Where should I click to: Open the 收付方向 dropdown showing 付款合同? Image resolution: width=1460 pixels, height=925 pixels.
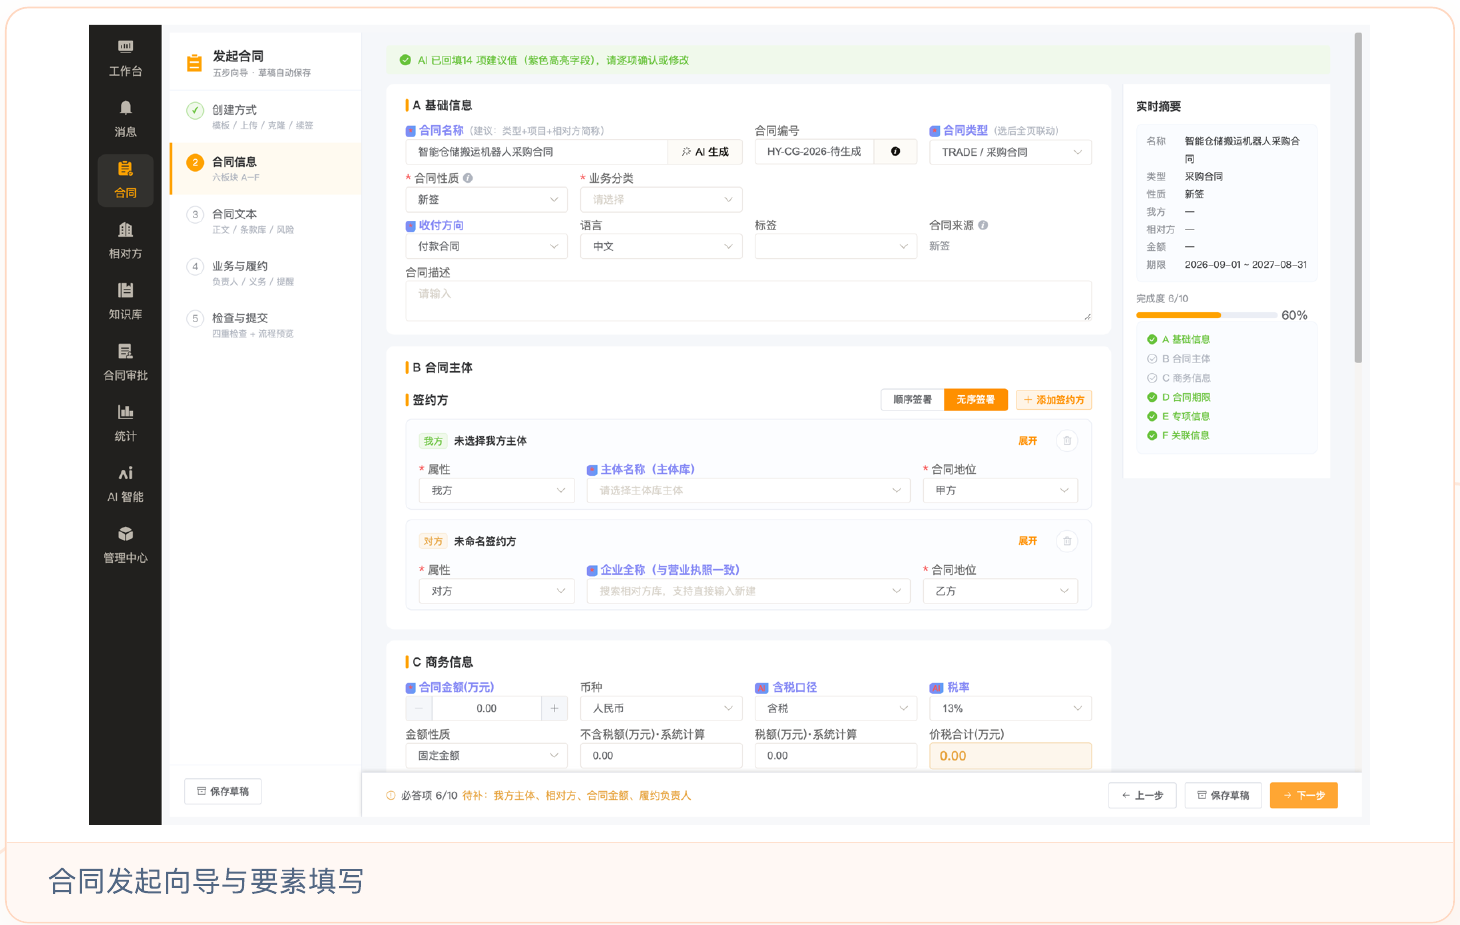pos(487,246)
